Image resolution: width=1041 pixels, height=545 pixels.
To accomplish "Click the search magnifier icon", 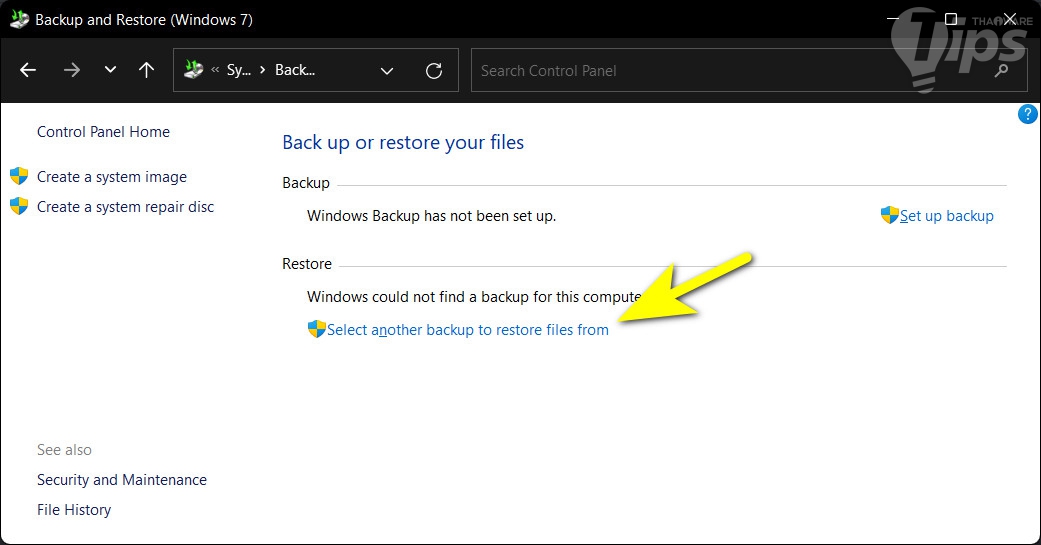I will click(1001, 71).
